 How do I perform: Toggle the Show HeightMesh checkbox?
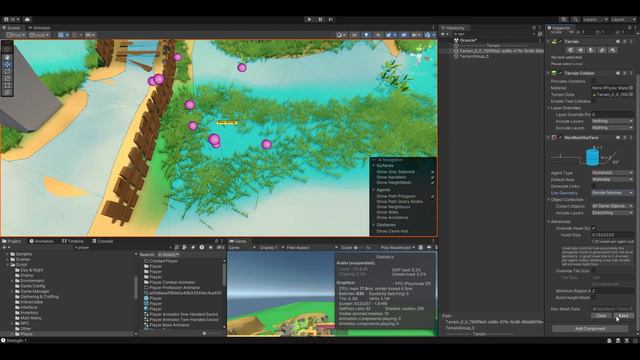[432, 182]
